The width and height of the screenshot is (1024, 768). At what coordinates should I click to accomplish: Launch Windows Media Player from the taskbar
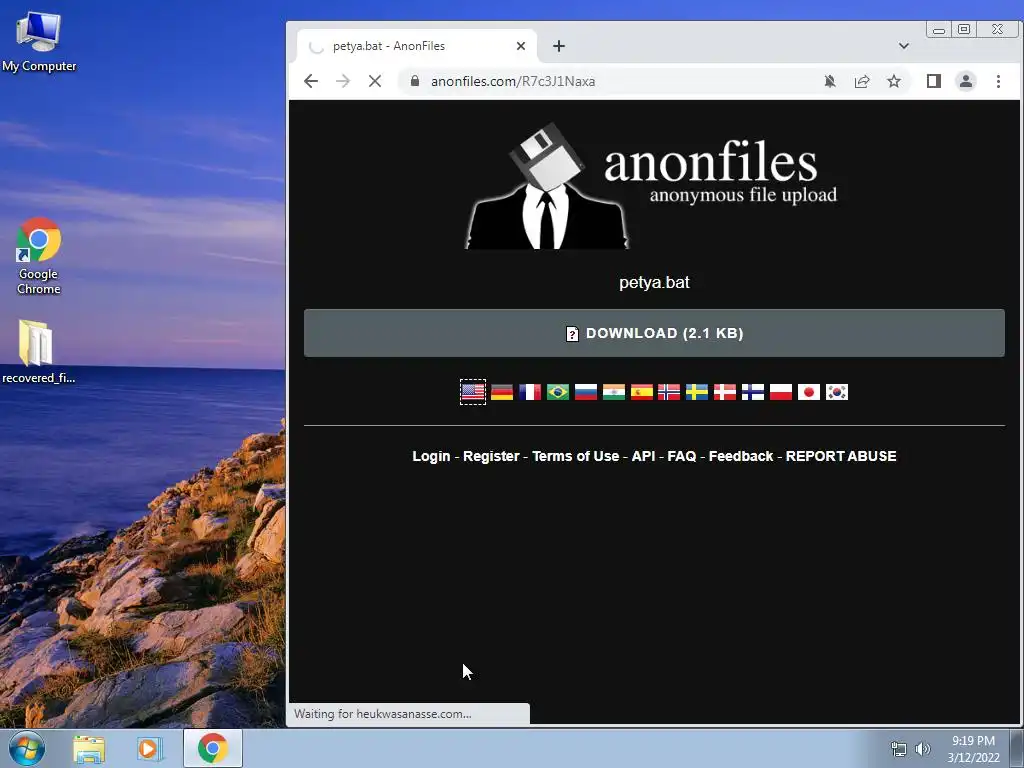[x=150, y=748]
